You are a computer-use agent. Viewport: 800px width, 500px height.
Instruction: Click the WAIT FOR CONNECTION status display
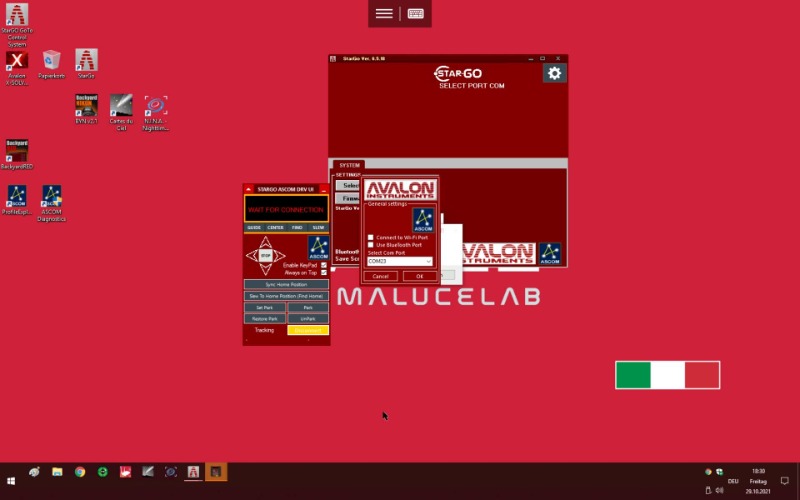[x=286, y=209]
